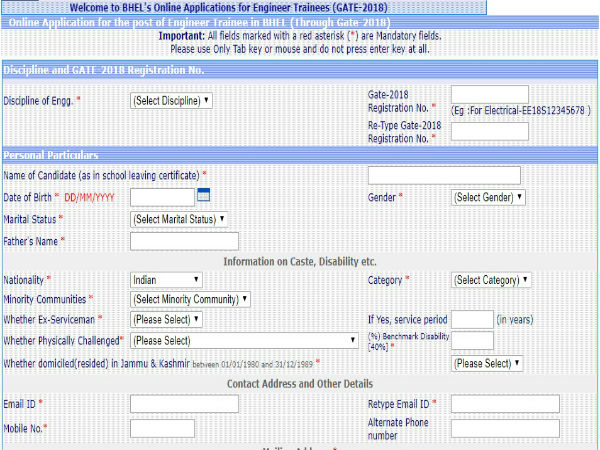Expand the Whether Physically Challenged dropdown
The height and width of the screenshot is (450, 600).
(244, 341)
